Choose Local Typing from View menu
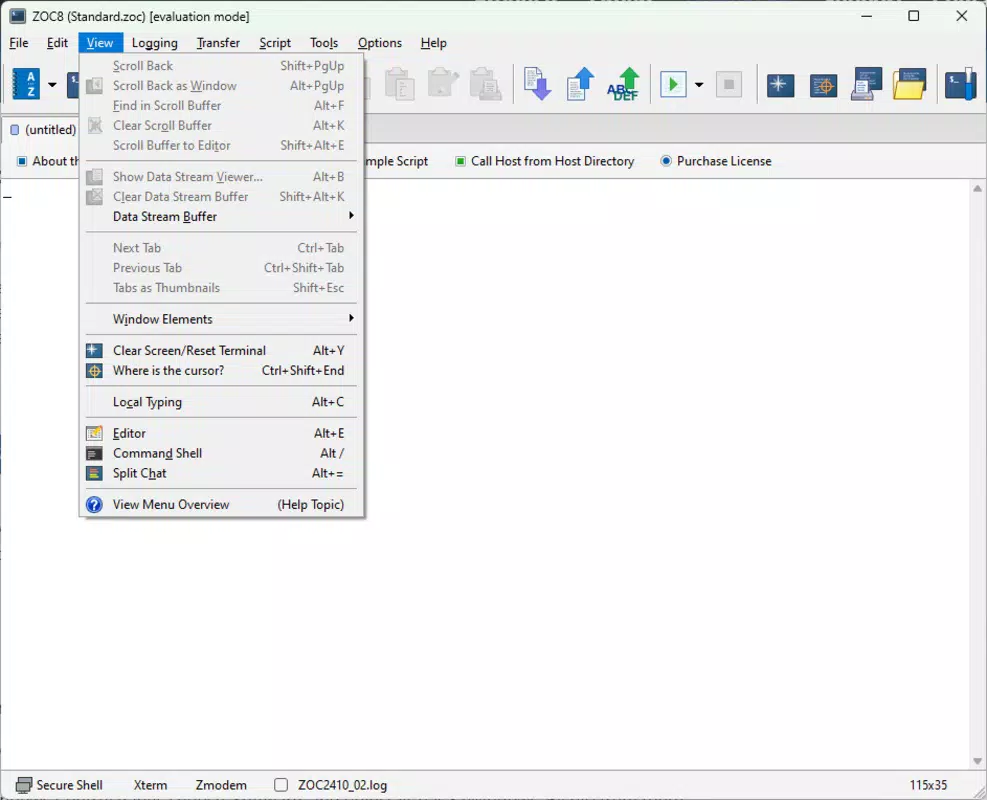Image resolution: width=987 pixels, height=800 pixels. [x=221, y=402]
